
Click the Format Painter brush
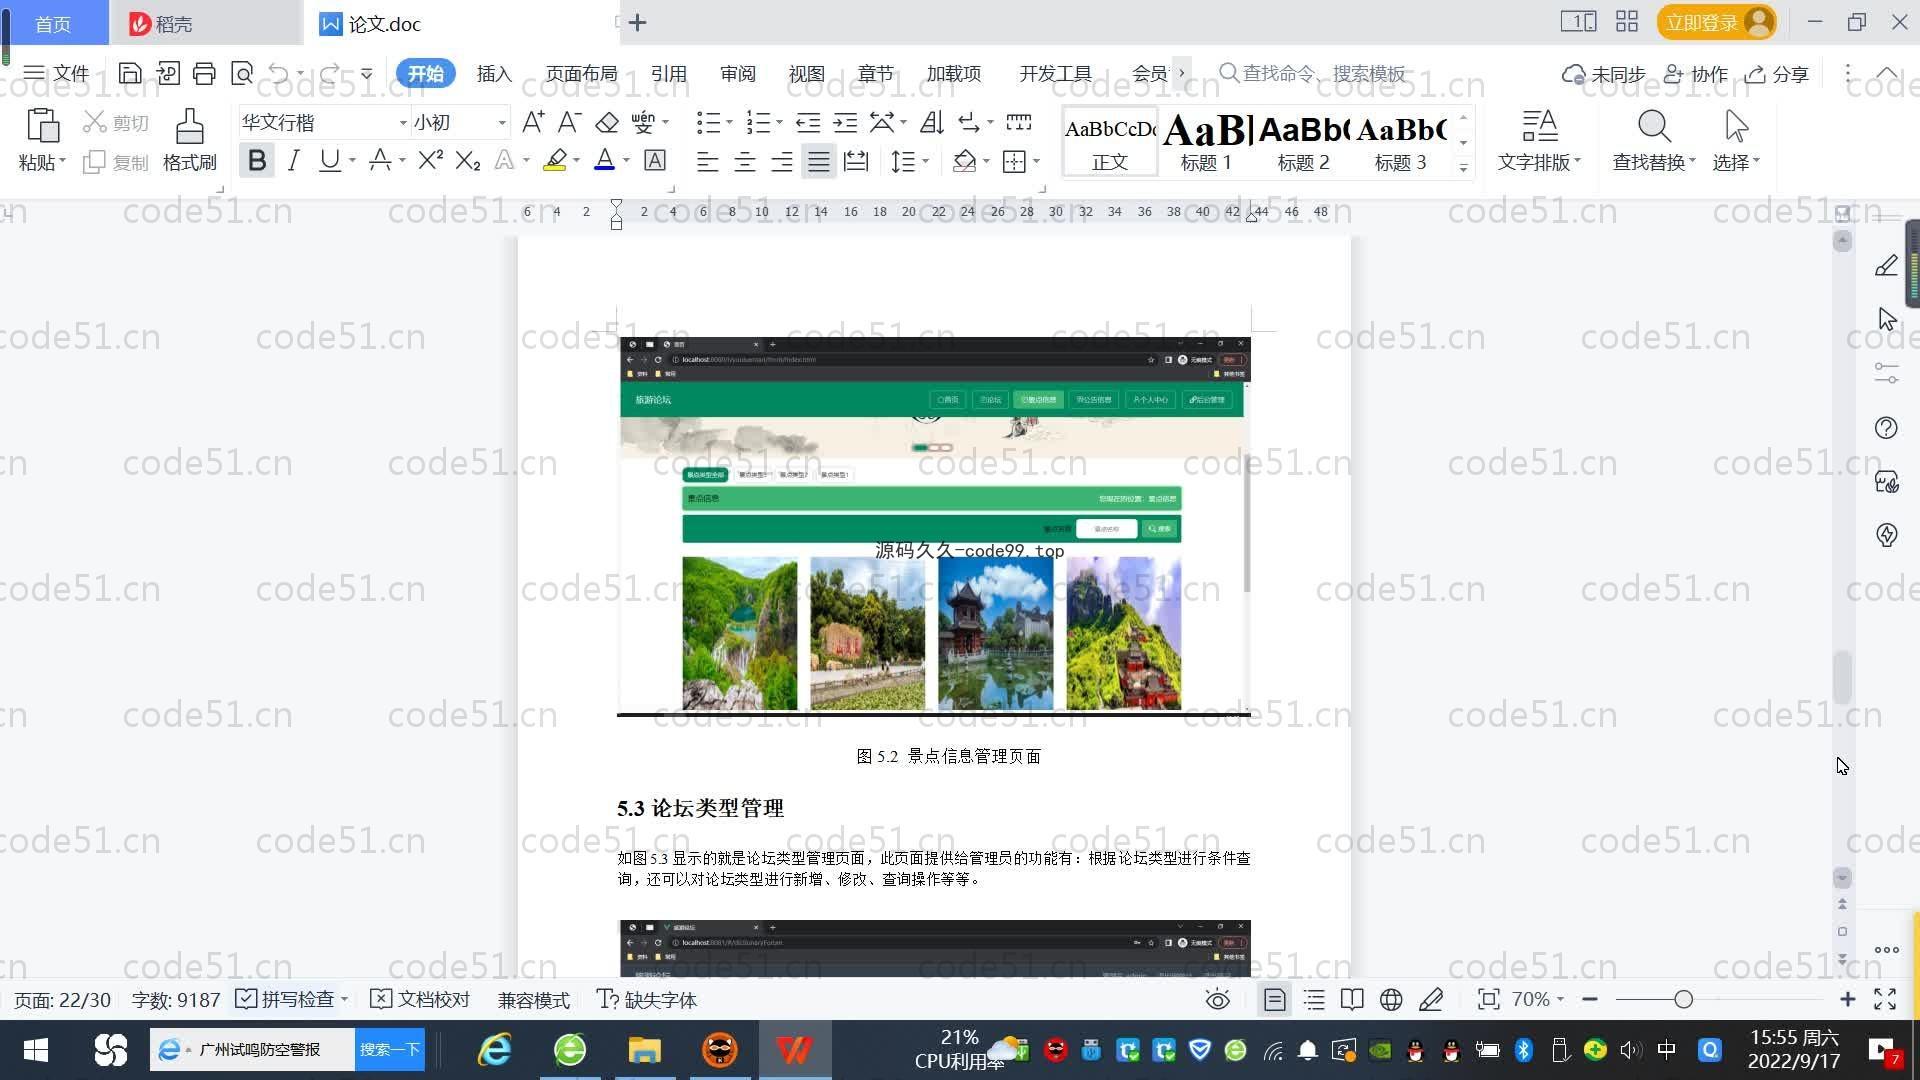click(x=190, y=126)
